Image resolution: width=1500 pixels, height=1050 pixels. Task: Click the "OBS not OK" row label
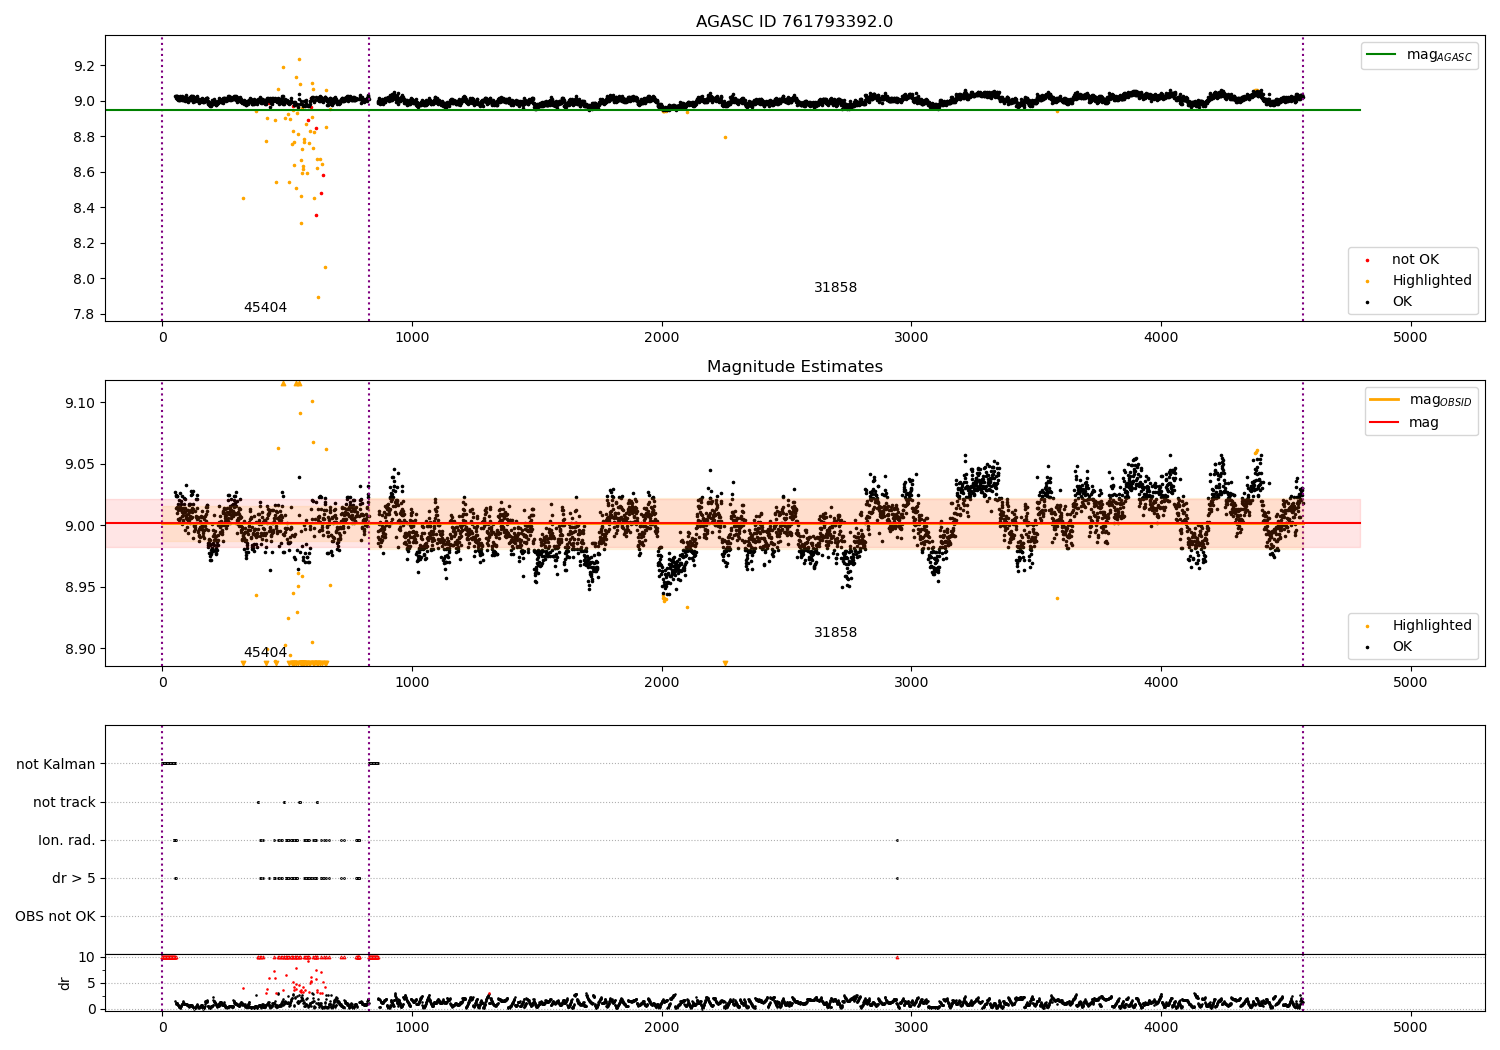click(55, 916)
